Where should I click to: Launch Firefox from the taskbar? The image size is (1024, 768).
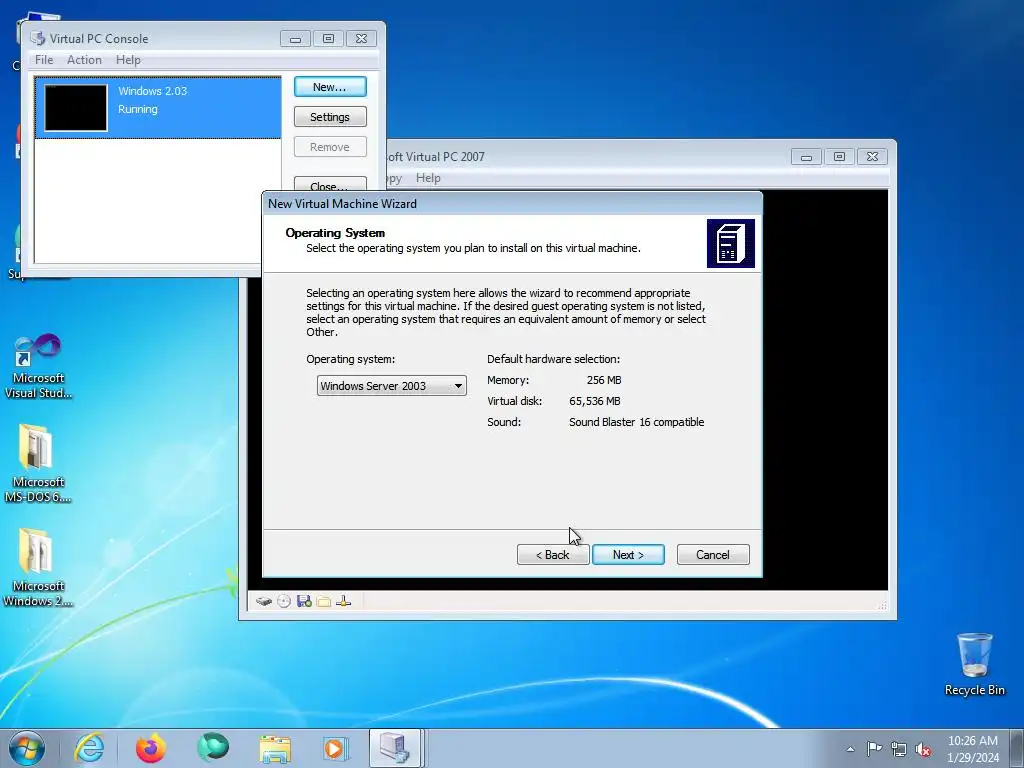click(x=151, y=748)
